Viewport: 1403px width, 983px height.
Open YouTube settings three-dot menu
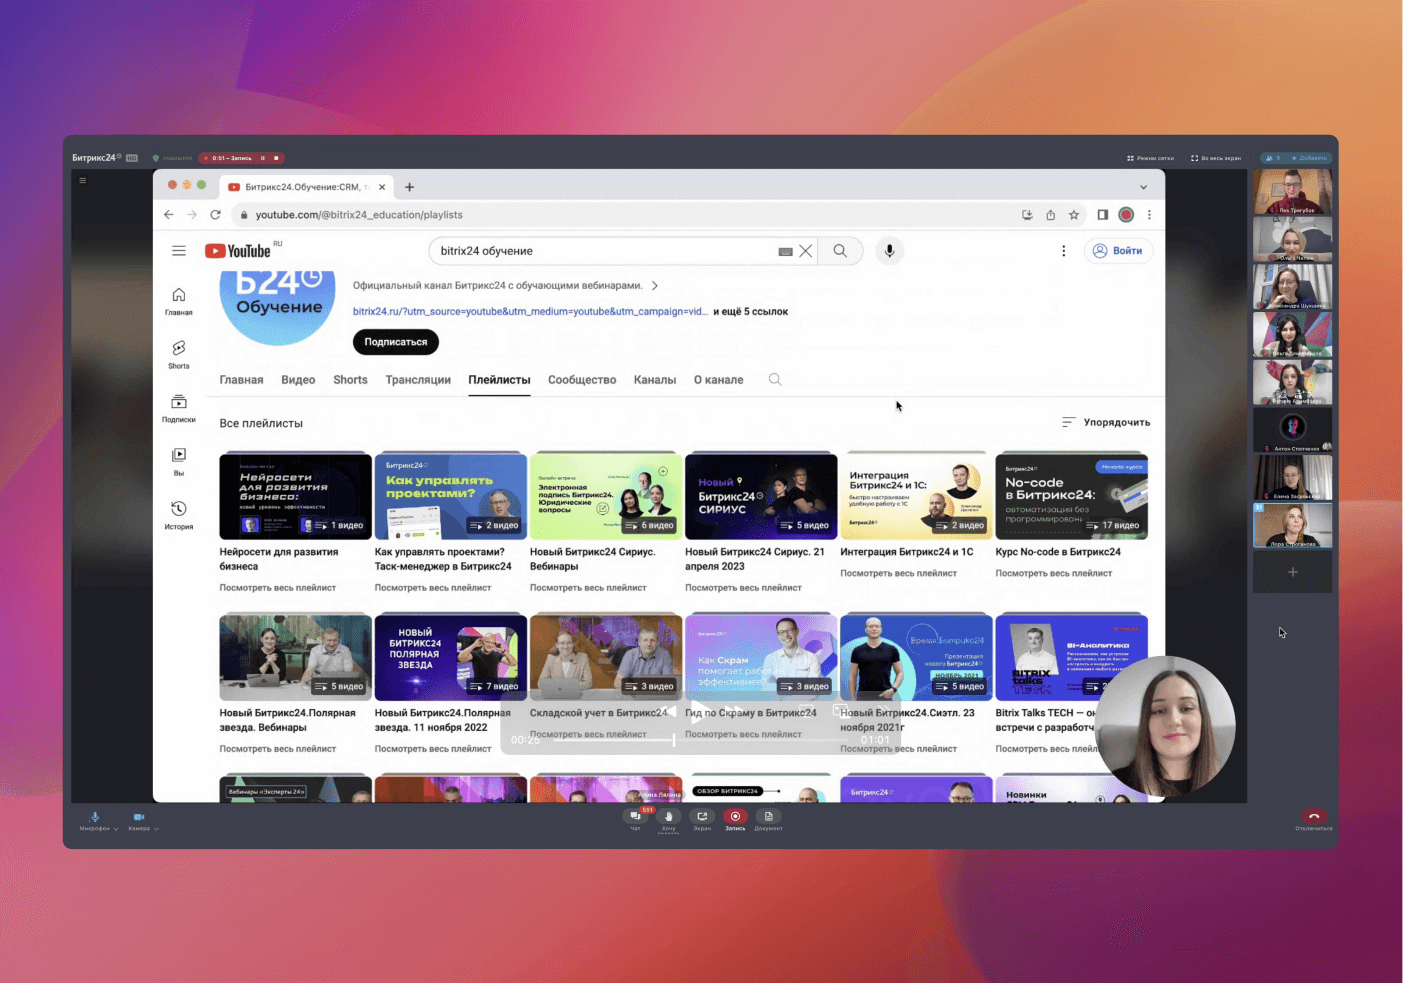click(1063, 251)
